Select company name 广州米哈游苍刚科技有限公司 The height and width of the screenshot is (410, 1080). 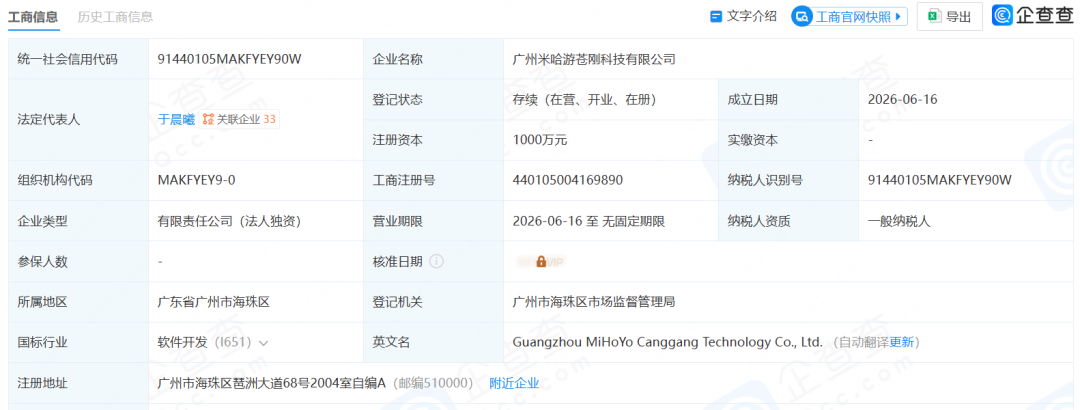(x=594, y=59)
